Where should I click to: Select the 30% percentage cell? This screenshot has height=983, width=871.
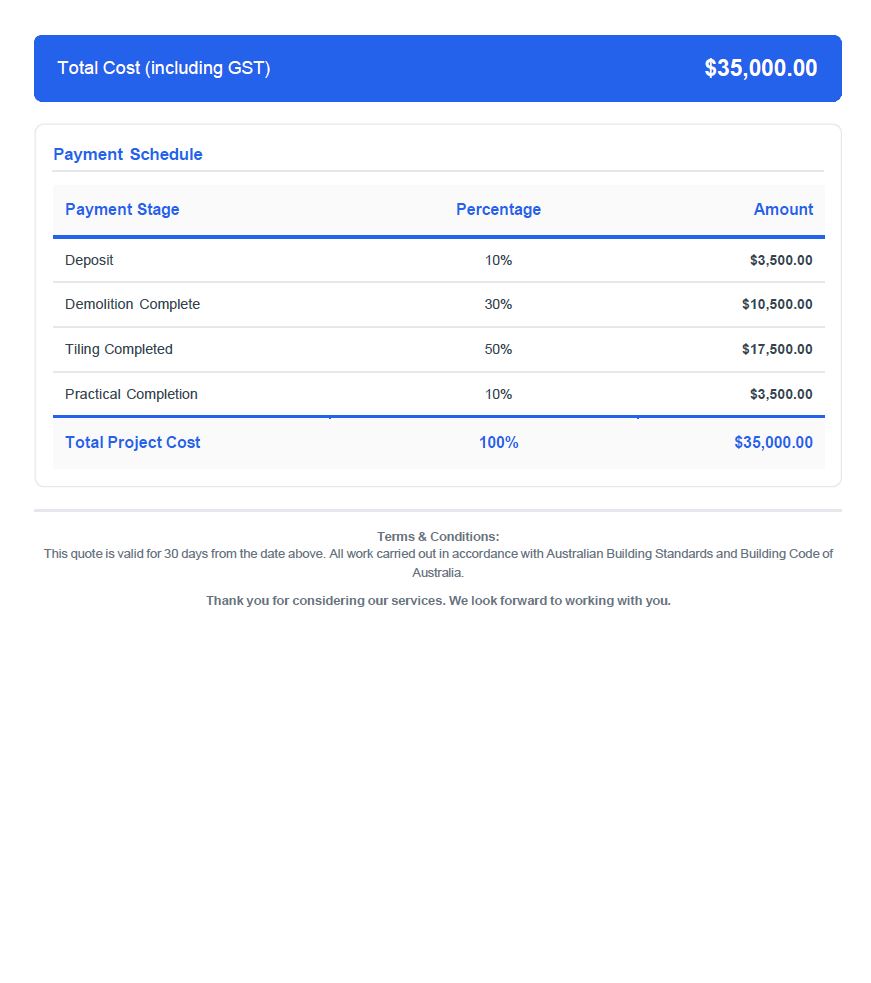[498, 304]
